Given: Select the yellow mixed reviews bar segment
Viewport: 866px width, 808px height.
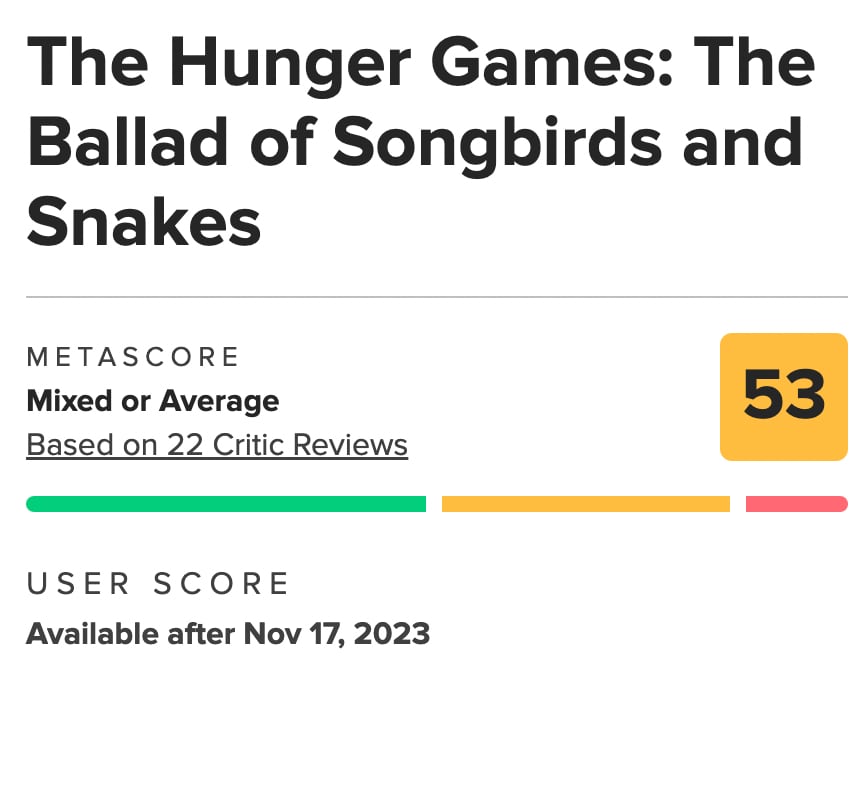Looking at the screenshot, I should (x=585, y=503).
